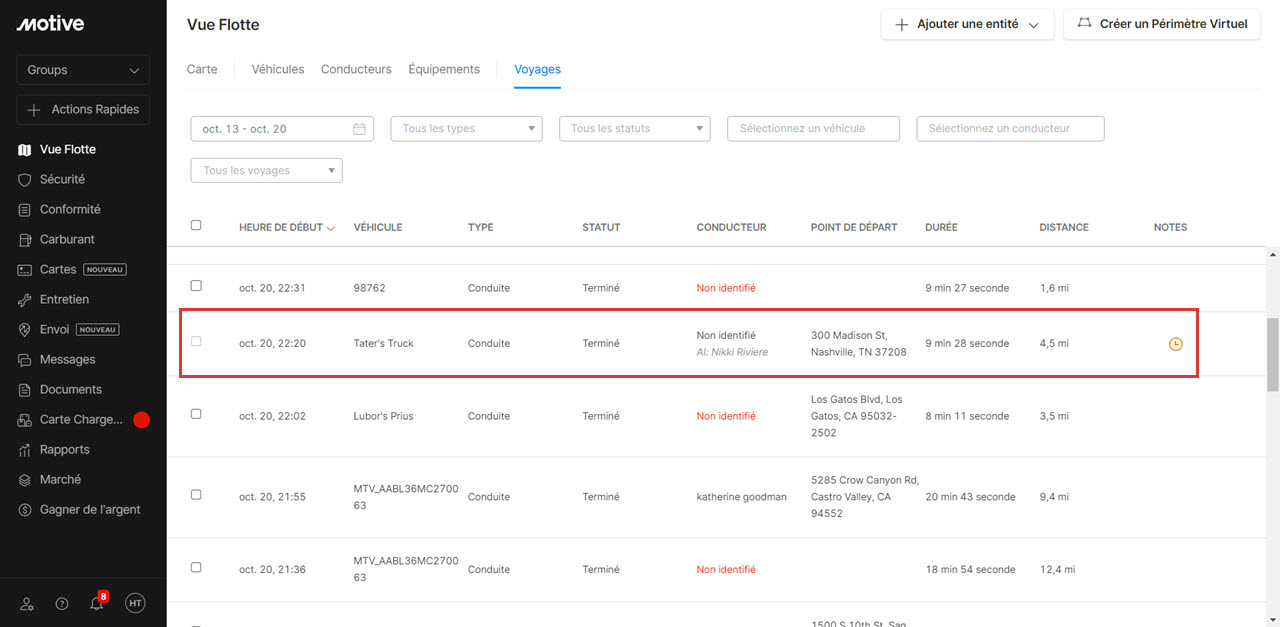Check the box for Lubor's Prius row
The height and width of the screenshot is (627, 1280).
[x=196, y=414]
